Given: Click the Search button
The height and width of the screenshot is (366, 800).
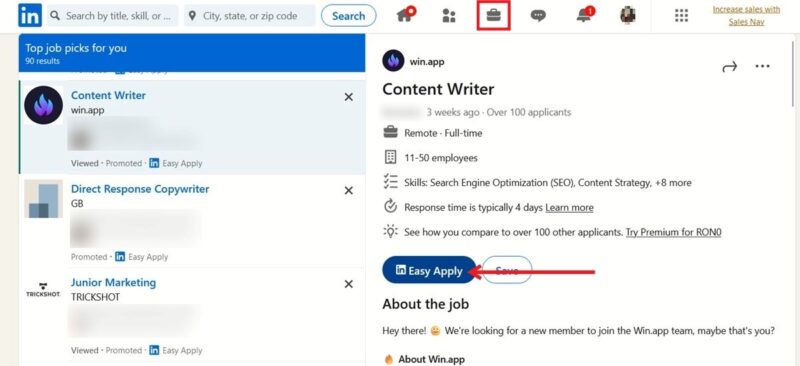Looking at the screenshot, I should pos(348,16).
